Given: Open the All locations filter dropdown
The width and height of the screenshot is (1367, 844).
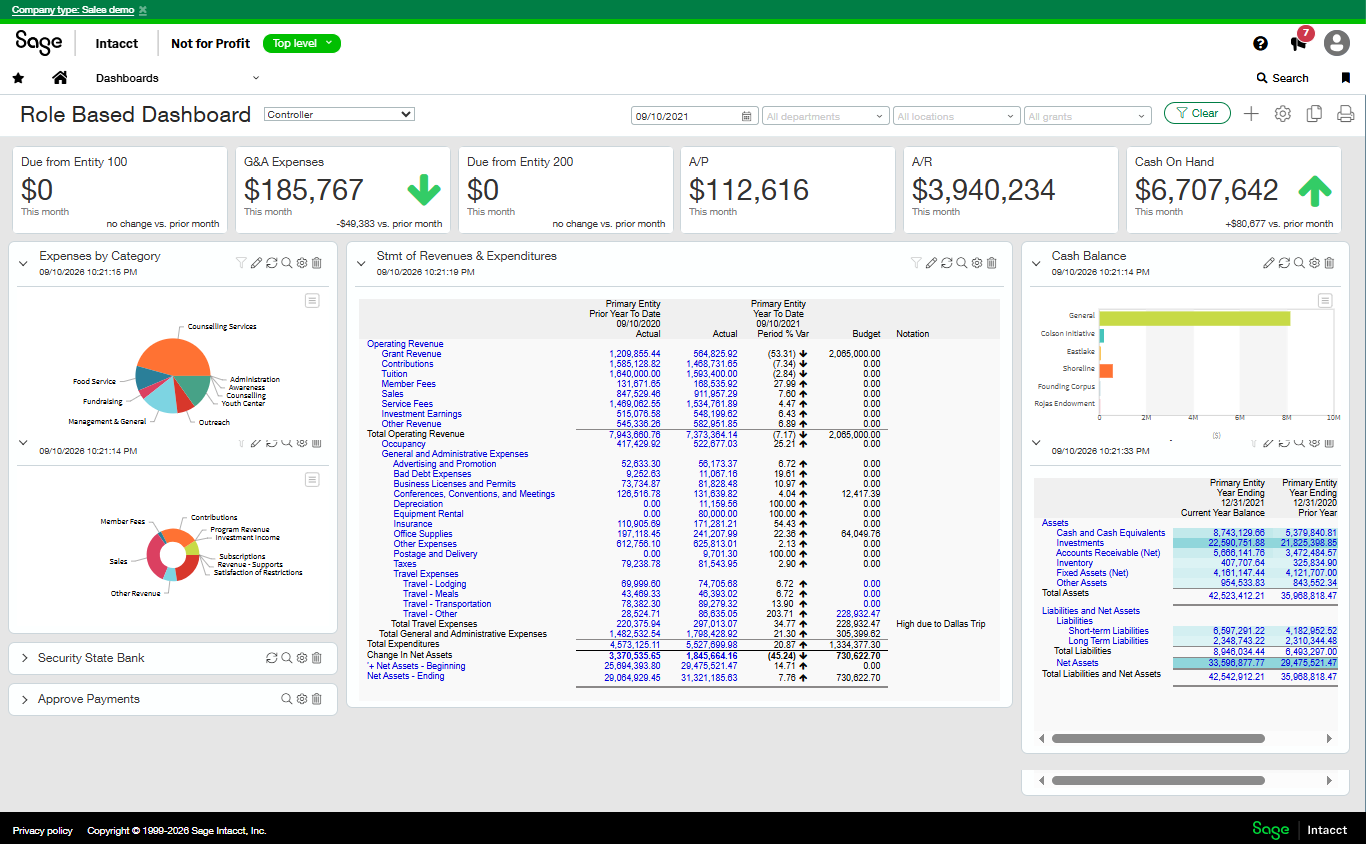Looking at the screenshot, I should 956,116.
